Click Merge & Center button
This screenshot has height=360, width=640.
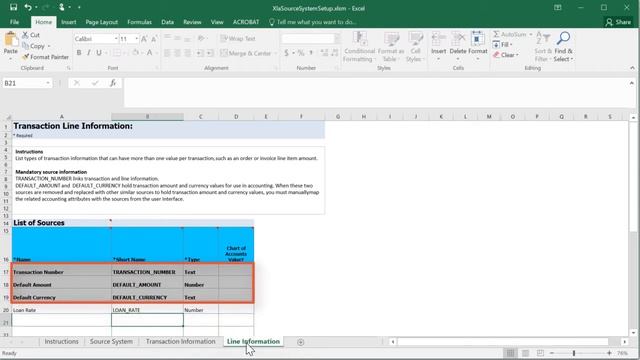coord(246,53)
